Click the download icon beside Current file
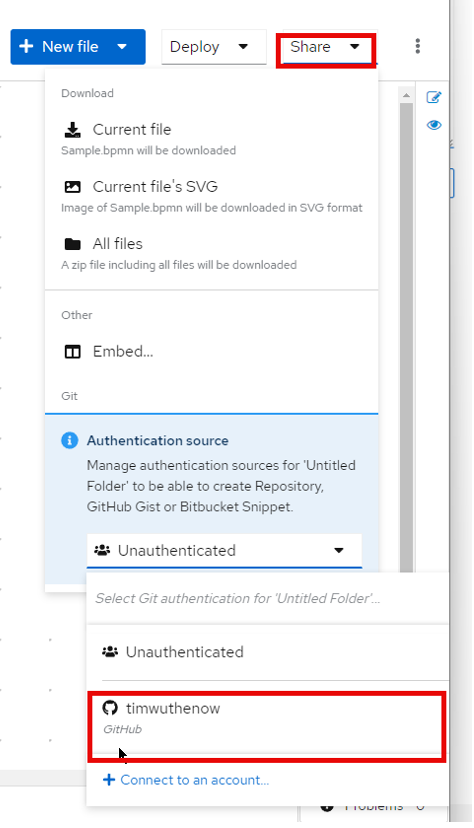This screenshot has width=474, height=828. click(72, 130)
